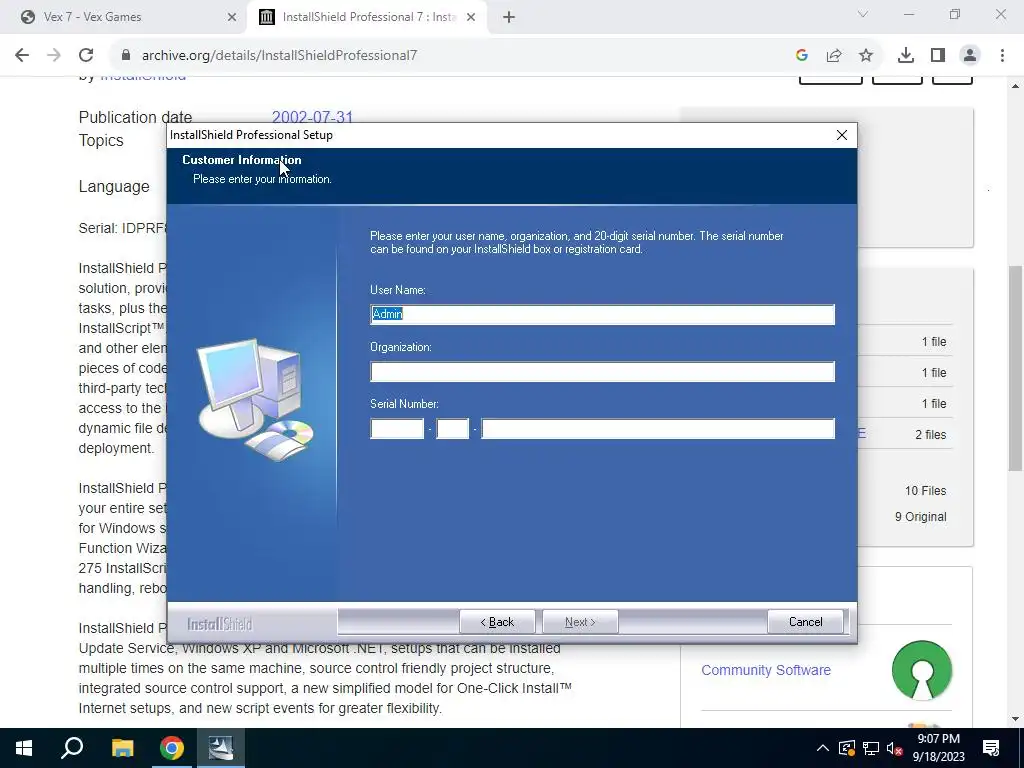Open the tab search chevron
1024x768 pixels.
(x=863, y=14)
